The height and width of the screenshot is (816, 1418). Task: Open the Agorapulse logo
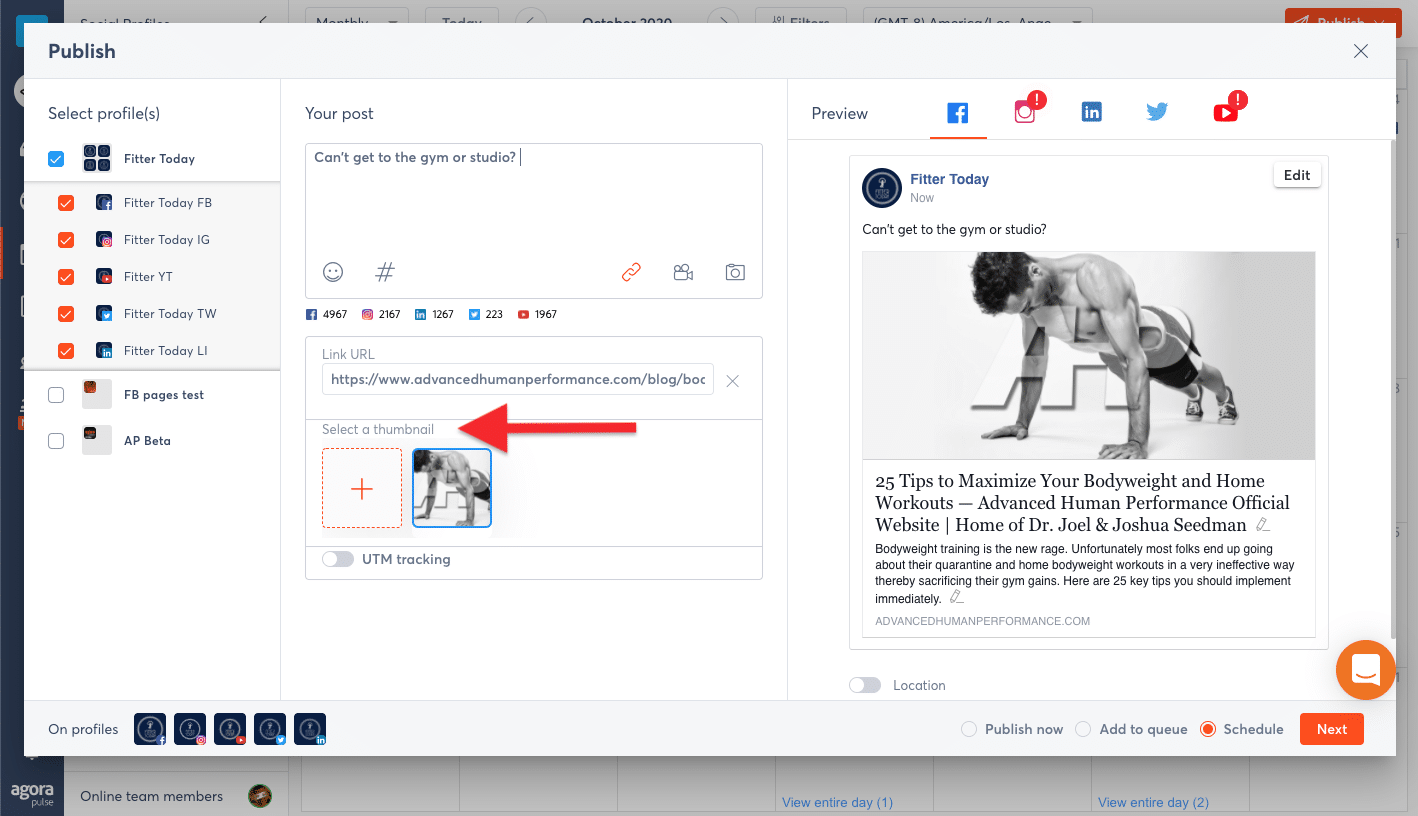point(32,795)
